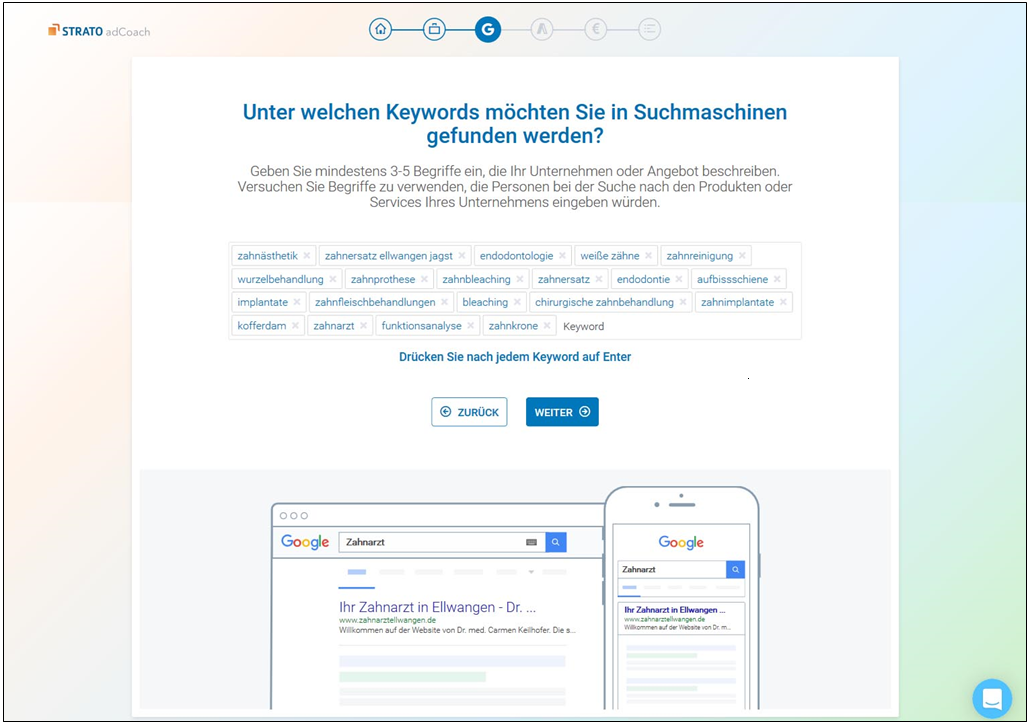Image resolution: width=1030 pixels, height=725 pixels.
Task: Select the Google keywords step icon
Action: 488,29
